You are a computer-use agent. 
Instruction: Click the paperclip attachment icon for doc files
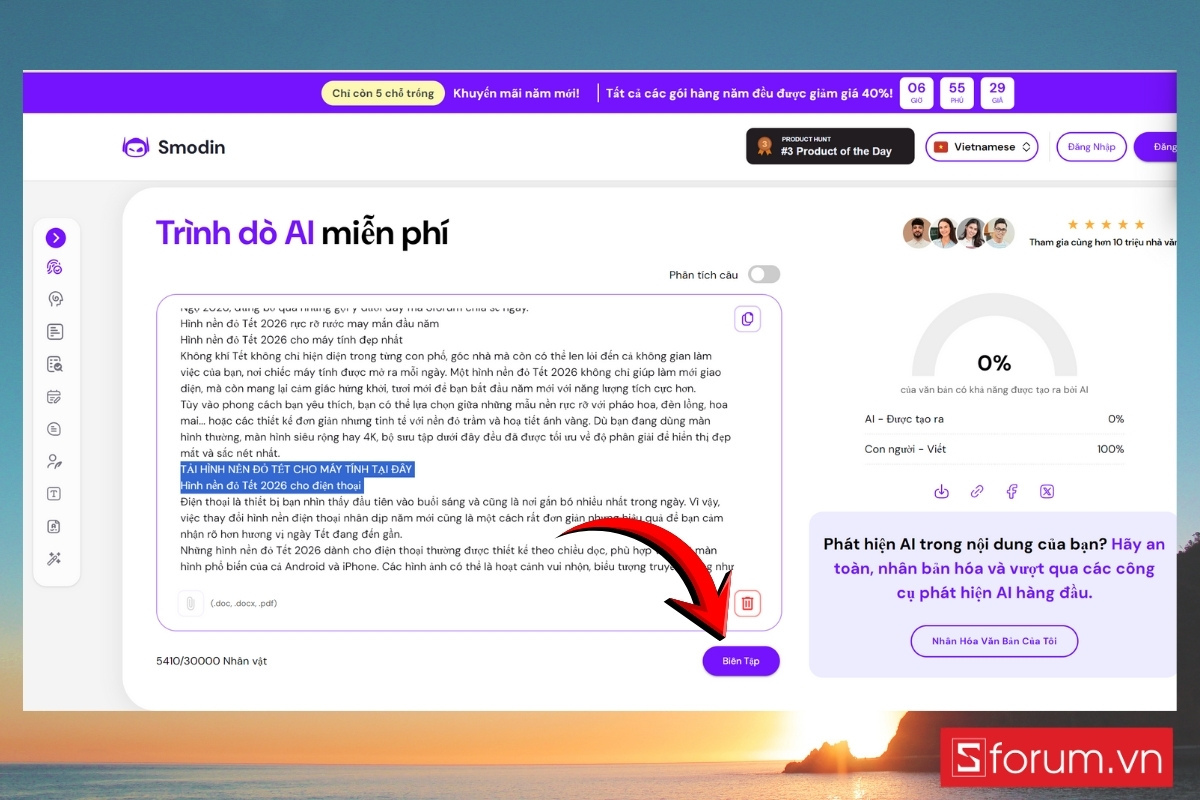pos(190,603)
